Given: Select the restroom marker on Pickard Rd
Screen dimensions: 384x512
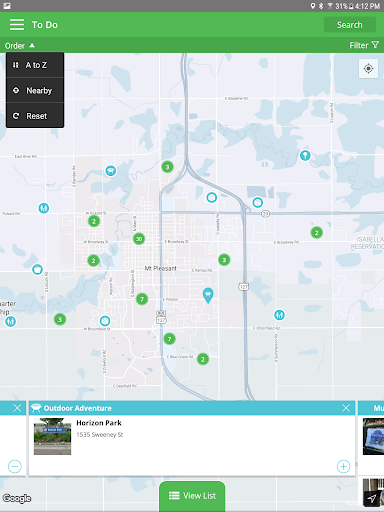Looking at the screenshot, I should tap(44, 208).
